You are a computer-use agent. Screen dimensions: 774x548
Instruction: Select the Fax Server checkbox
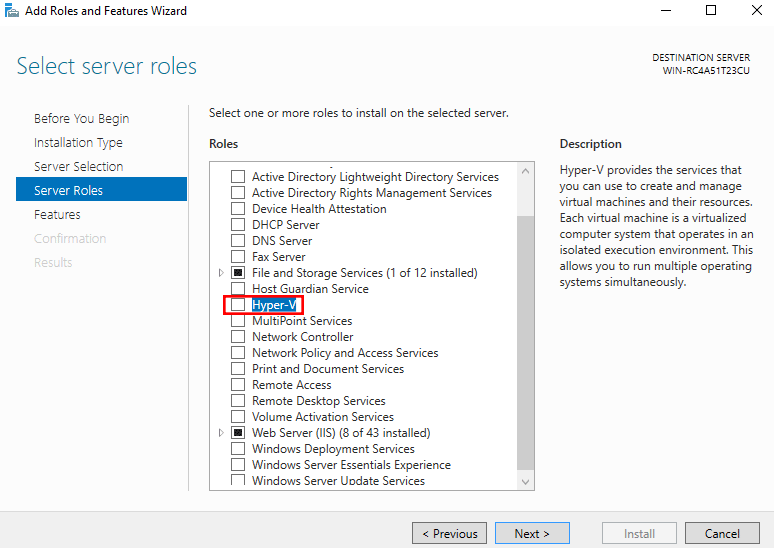238,257
